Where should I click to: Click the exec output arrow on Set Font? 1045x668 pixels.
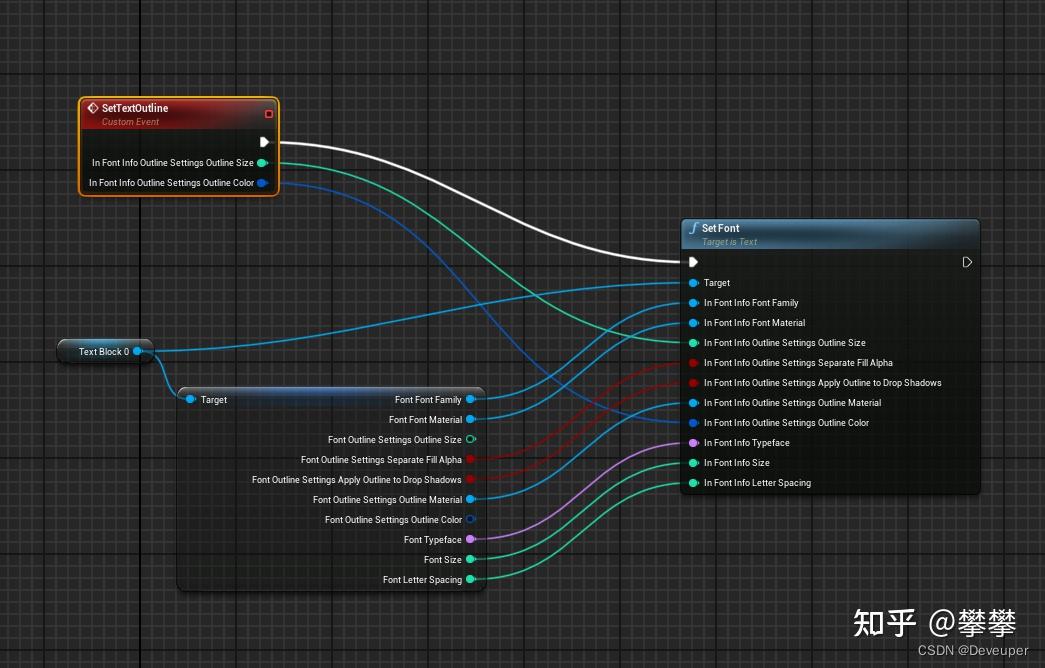tap(966, 262)
